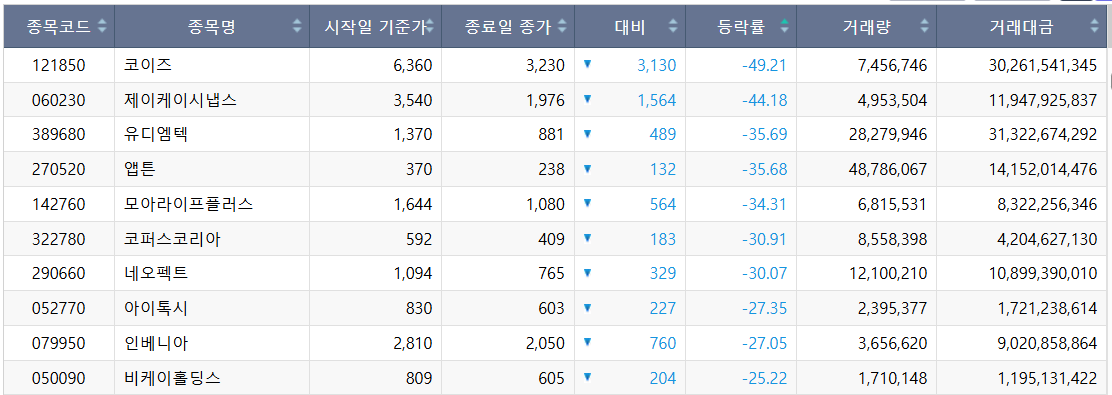Select stock name 유디엠텍
The image size is (1112, 395).
tap(156, 135)
